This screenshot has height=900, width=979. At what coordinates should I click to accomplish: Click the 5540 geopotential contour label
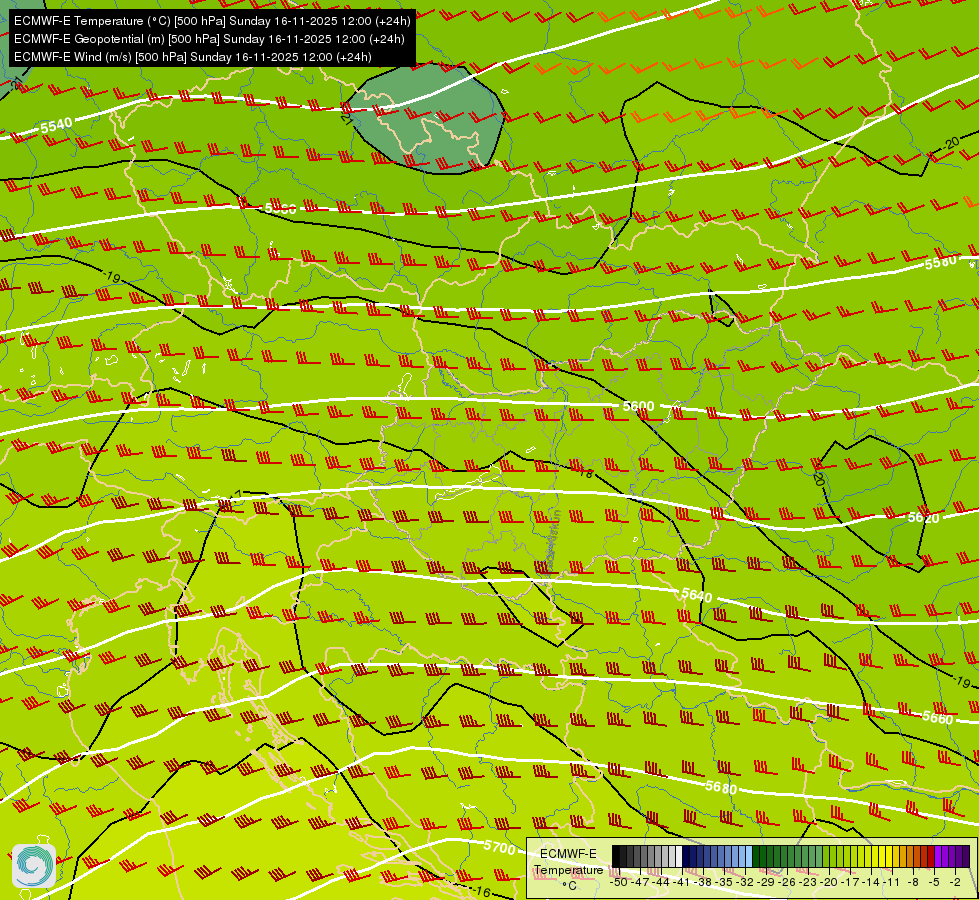(56, 126)
